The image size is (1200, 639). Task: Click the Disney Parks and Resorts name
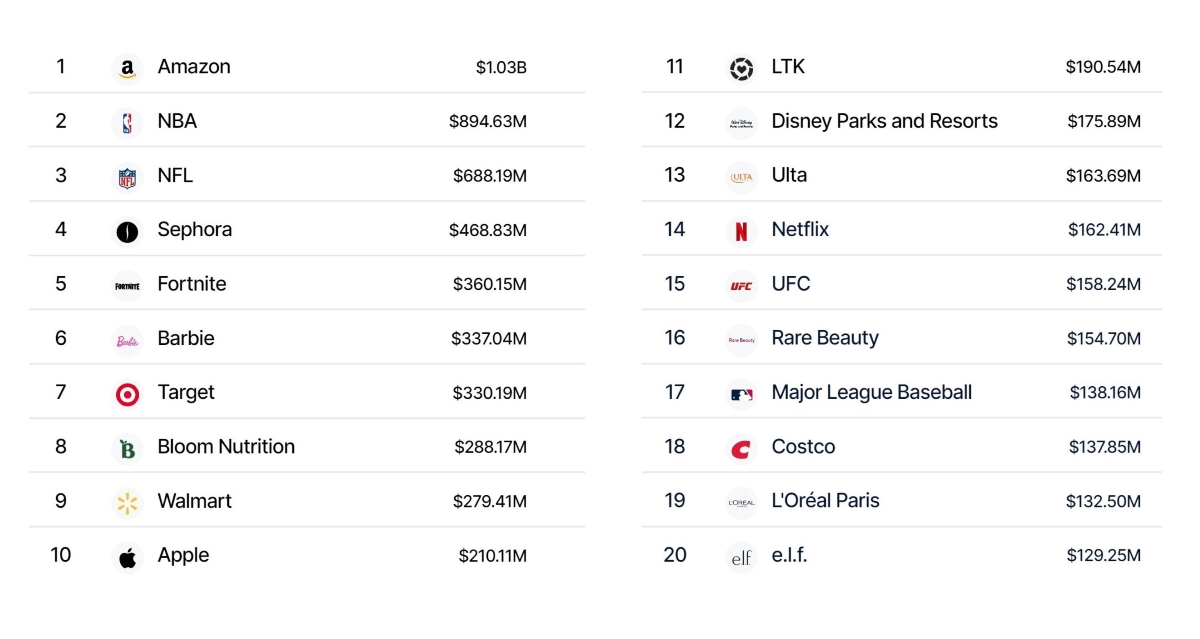click(884, 121)
